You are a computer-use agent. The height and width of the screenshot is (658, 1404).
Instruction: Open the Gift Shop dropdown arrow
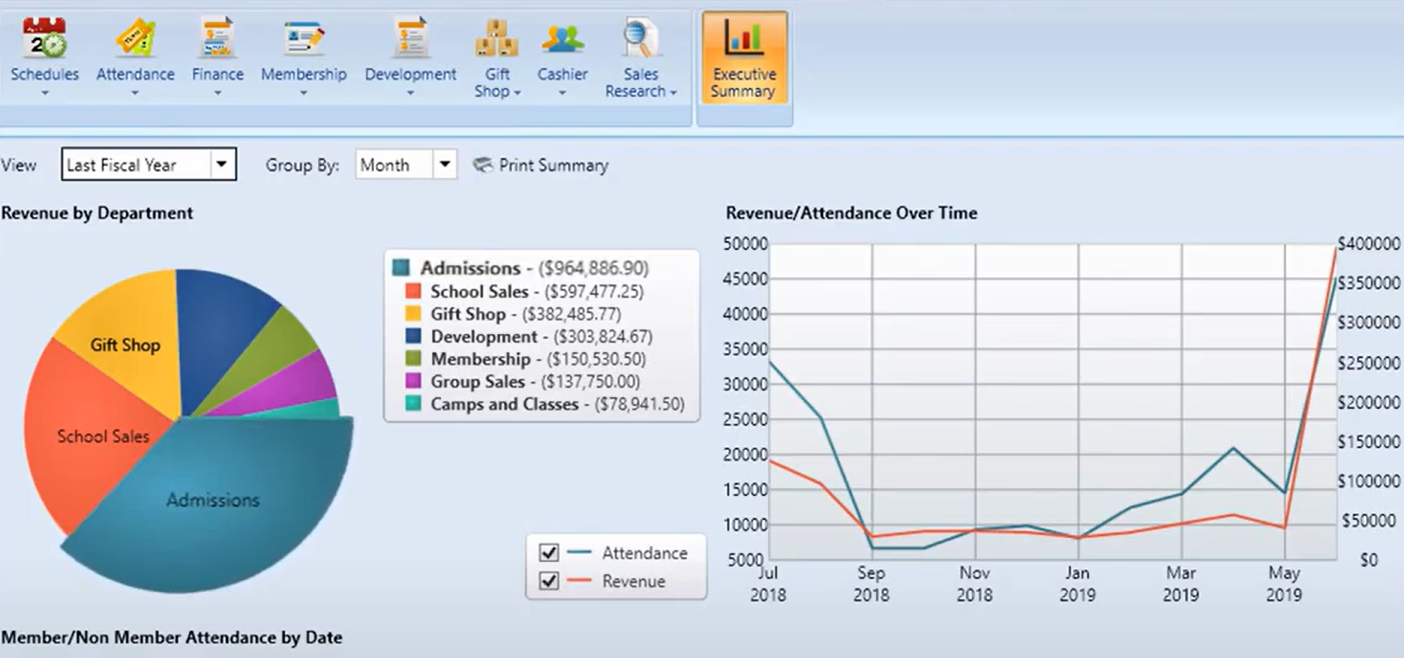[x=518, y=92]
